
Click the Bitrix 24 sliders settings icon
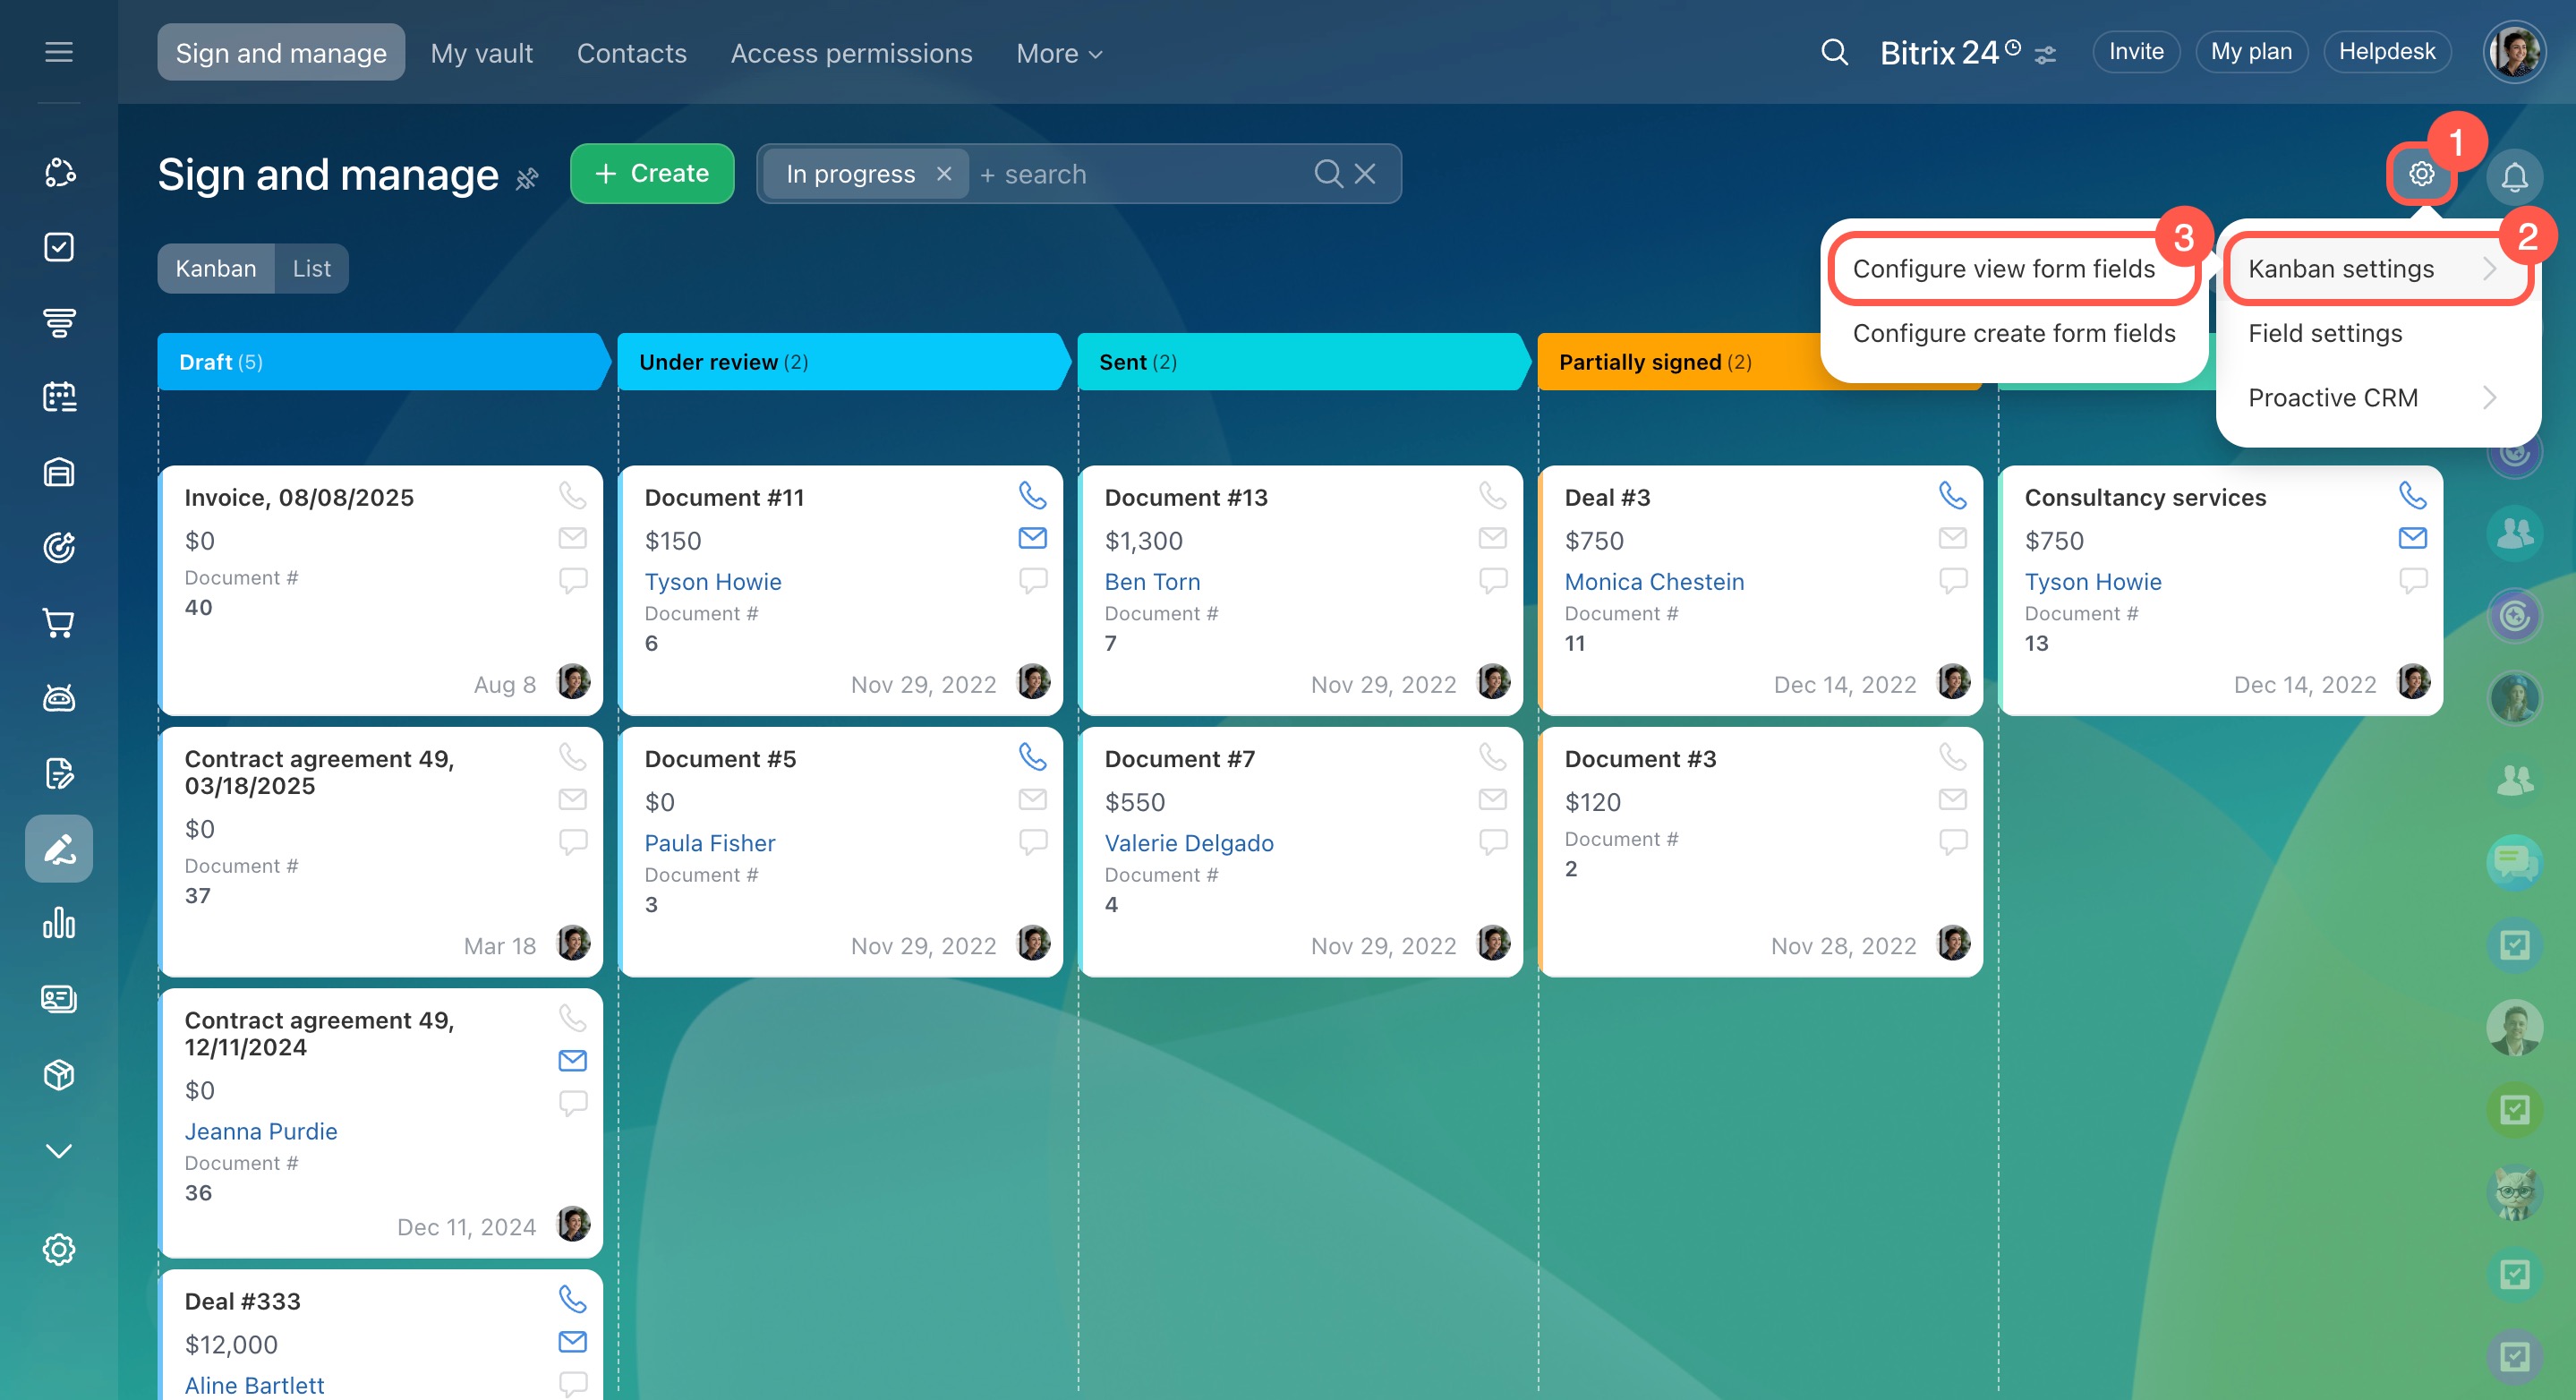point(2046,54)
